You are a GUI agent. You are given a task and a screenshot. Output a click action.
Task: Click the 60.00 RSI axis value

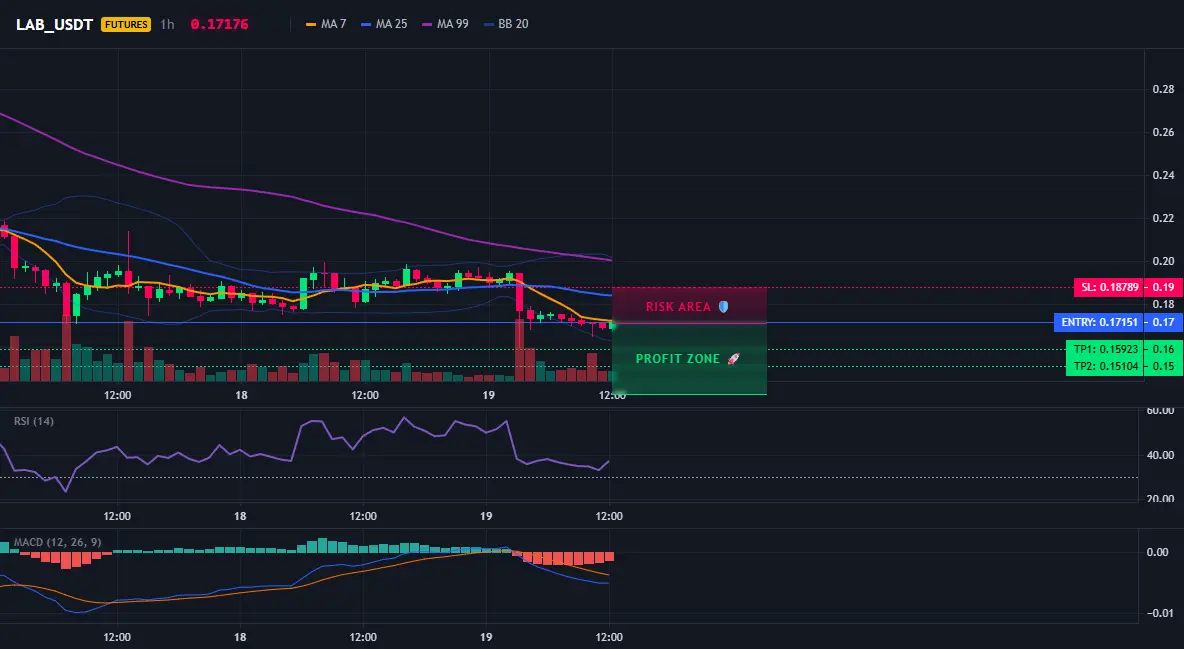1161,411
